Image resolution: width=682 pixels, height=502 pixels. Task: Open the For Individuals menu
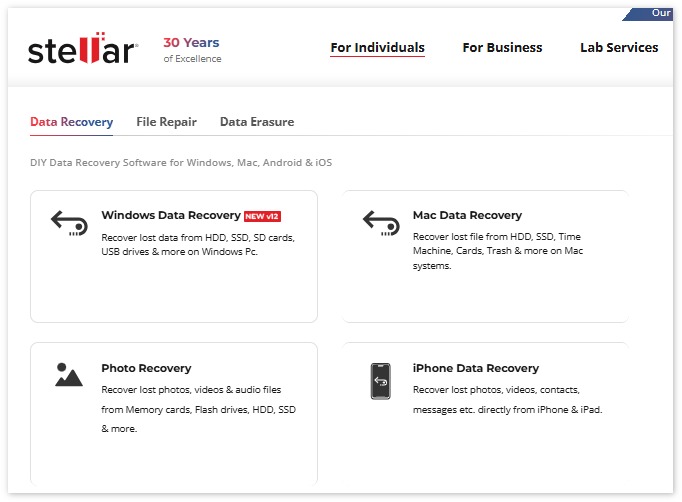377,47
